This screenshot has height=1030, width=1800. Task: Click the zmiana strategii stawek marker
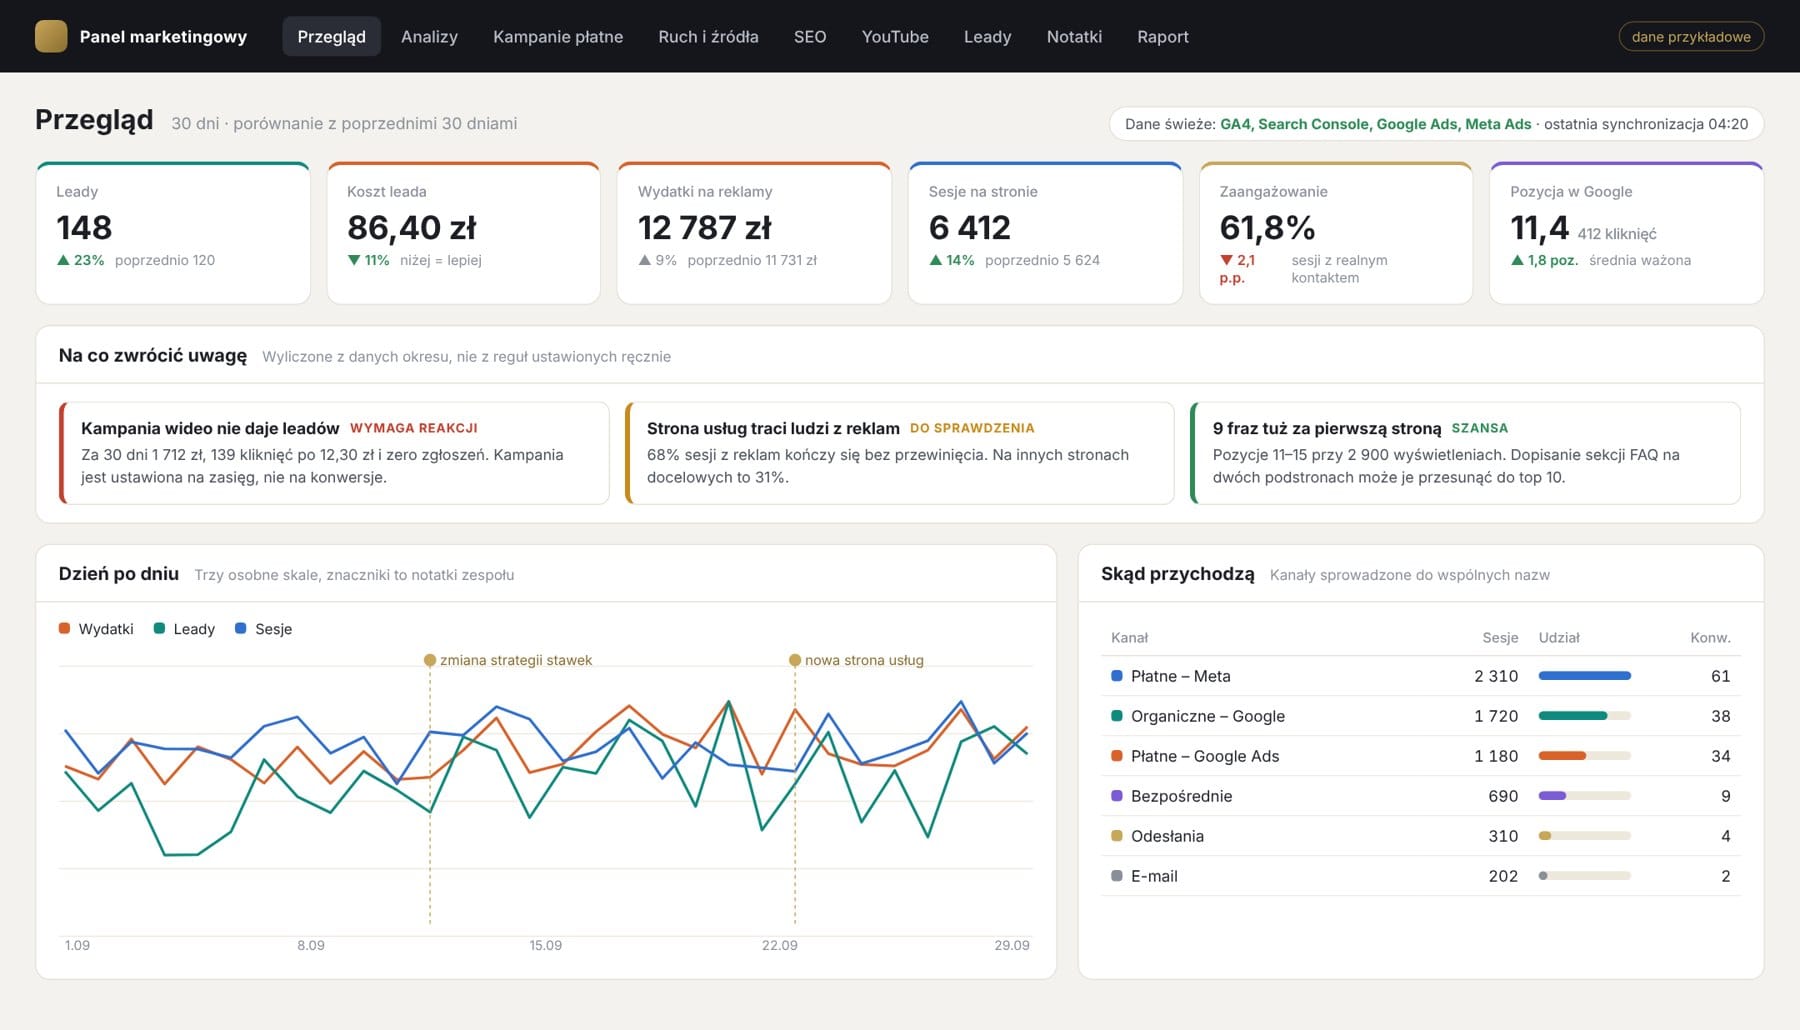(x=430, y=660)
